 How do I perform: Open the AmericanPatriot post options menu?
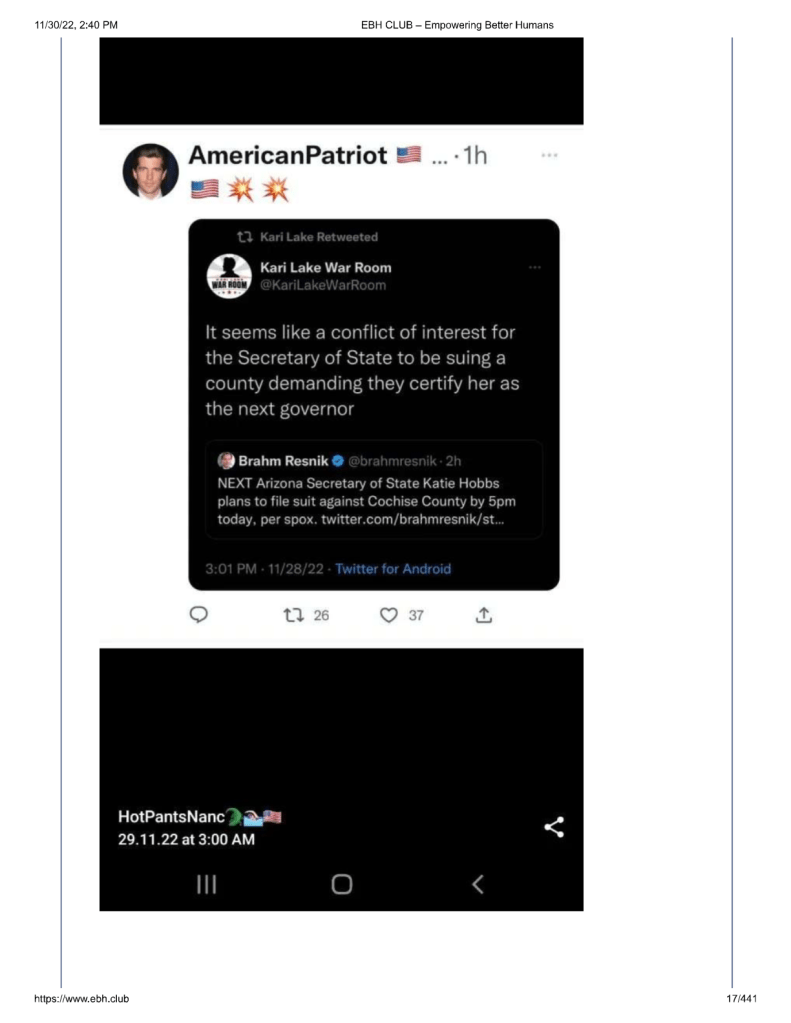point(547,156)
